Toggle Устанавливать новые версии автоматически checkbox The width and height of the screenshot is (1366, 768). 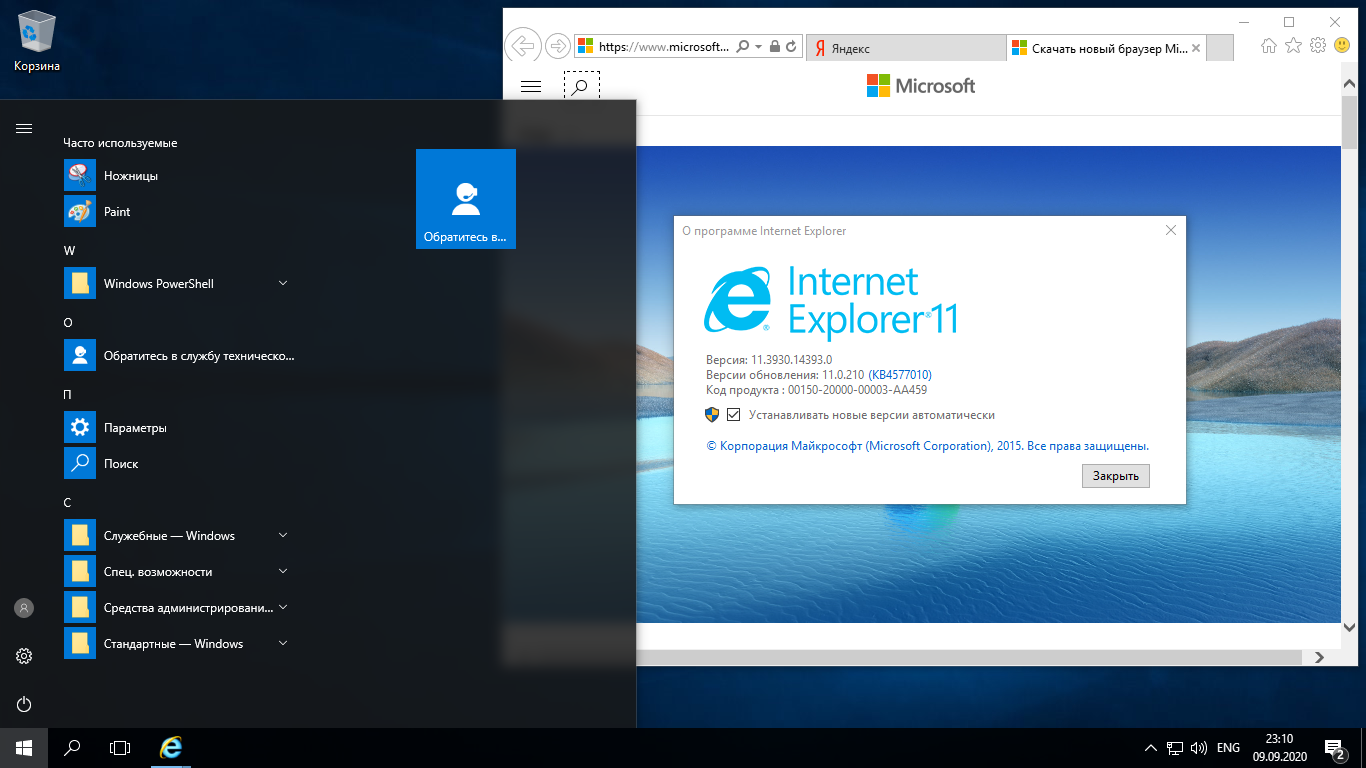(x=733, y=415)
